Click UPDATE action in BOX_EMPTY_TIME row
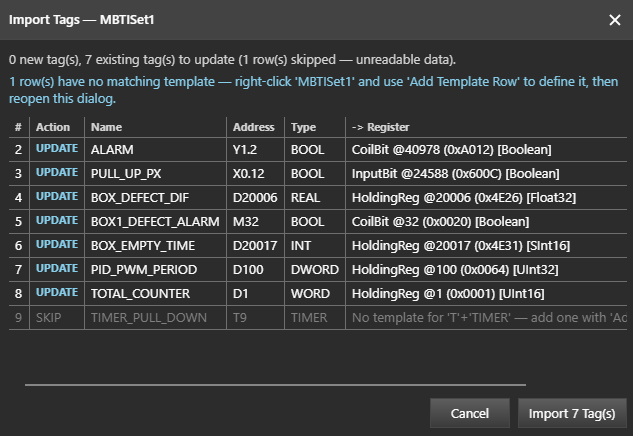This screenshot has width=633, height=436. [x=57, y=245]
